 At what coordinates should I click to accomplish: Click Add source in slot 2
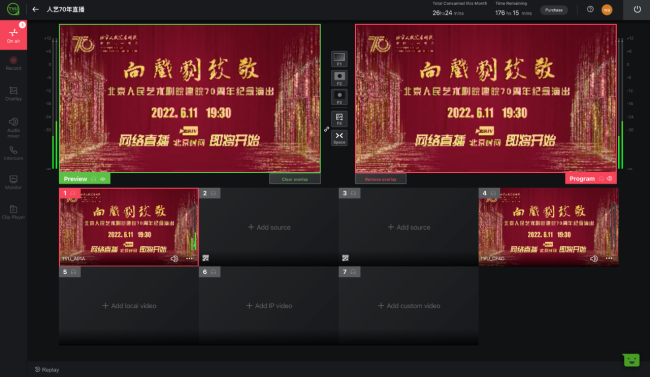(269, 227)
